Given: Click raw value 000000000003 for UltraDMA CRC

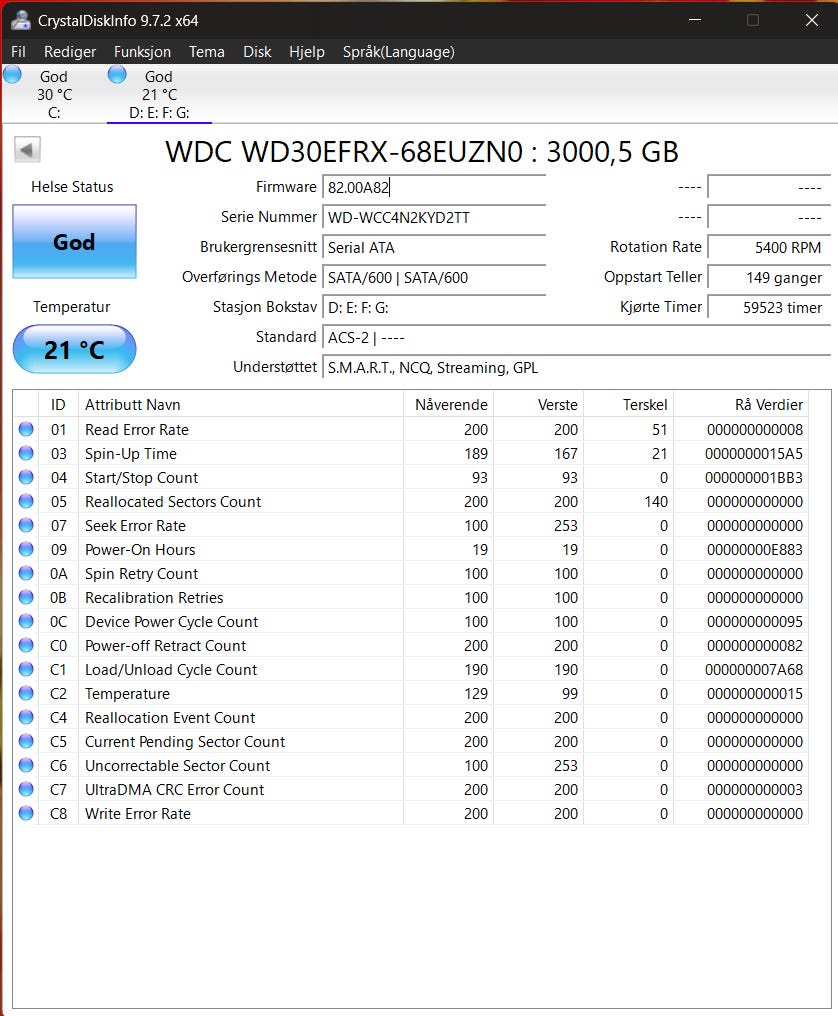Looking at the screenshot, I should click(754, 789).
